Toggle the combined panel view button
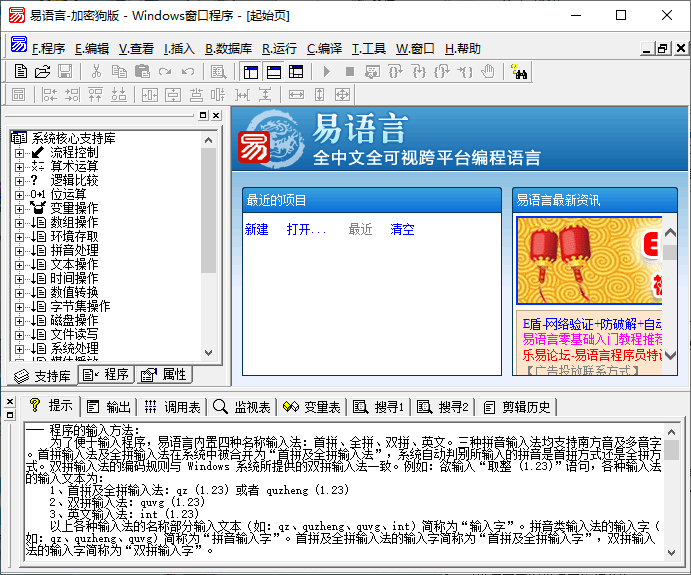 point(296,71)
